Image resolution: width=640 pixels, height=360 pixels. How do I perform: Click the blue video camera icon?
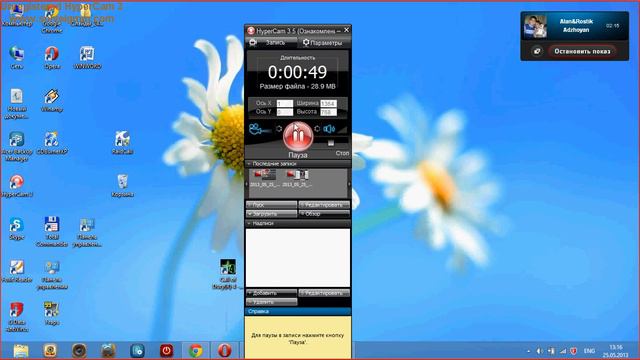point(259,129)
